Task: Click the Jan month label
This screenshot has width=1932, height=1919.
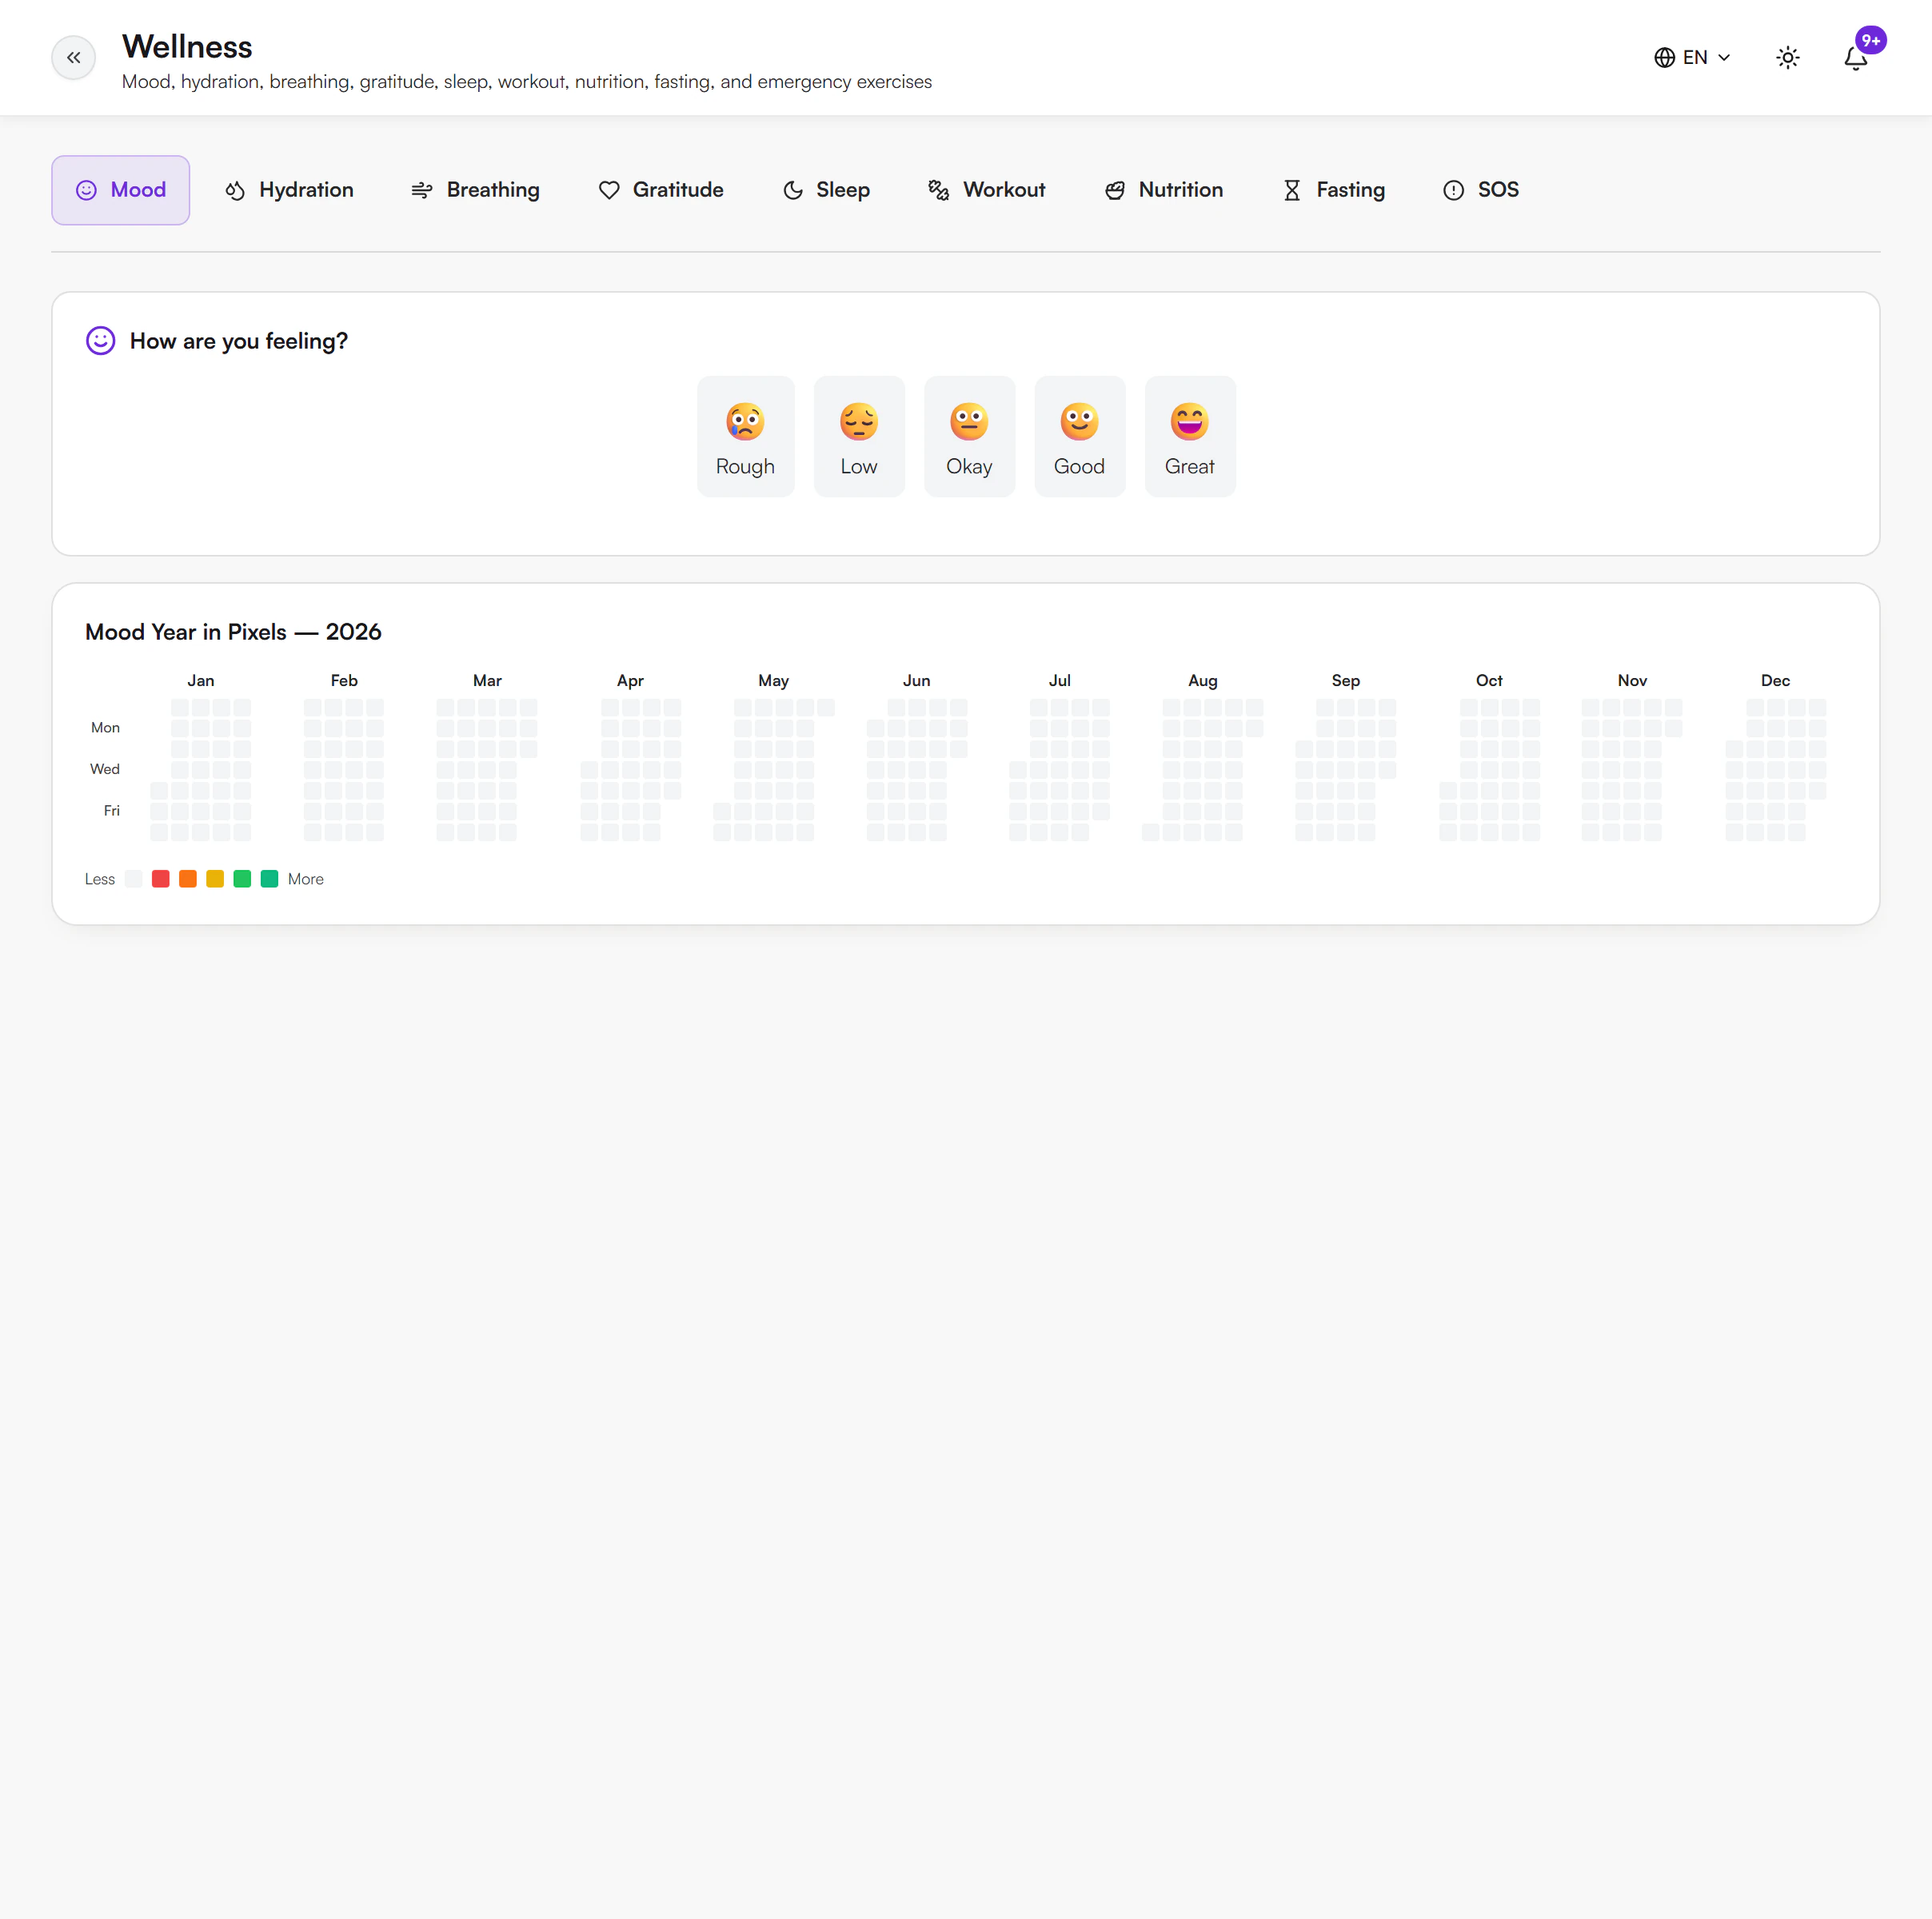Action: click(200, 680)
